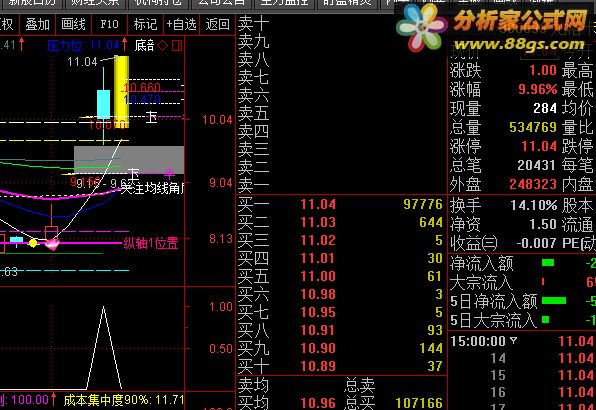Click 买均 value 10.96
The width and height of the screenshot is (596, 410).
(318, 403)
